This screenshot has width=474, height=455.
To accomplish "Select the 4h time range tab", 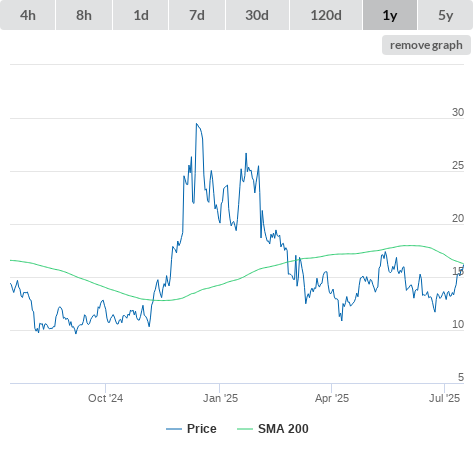I will [28, 15].
